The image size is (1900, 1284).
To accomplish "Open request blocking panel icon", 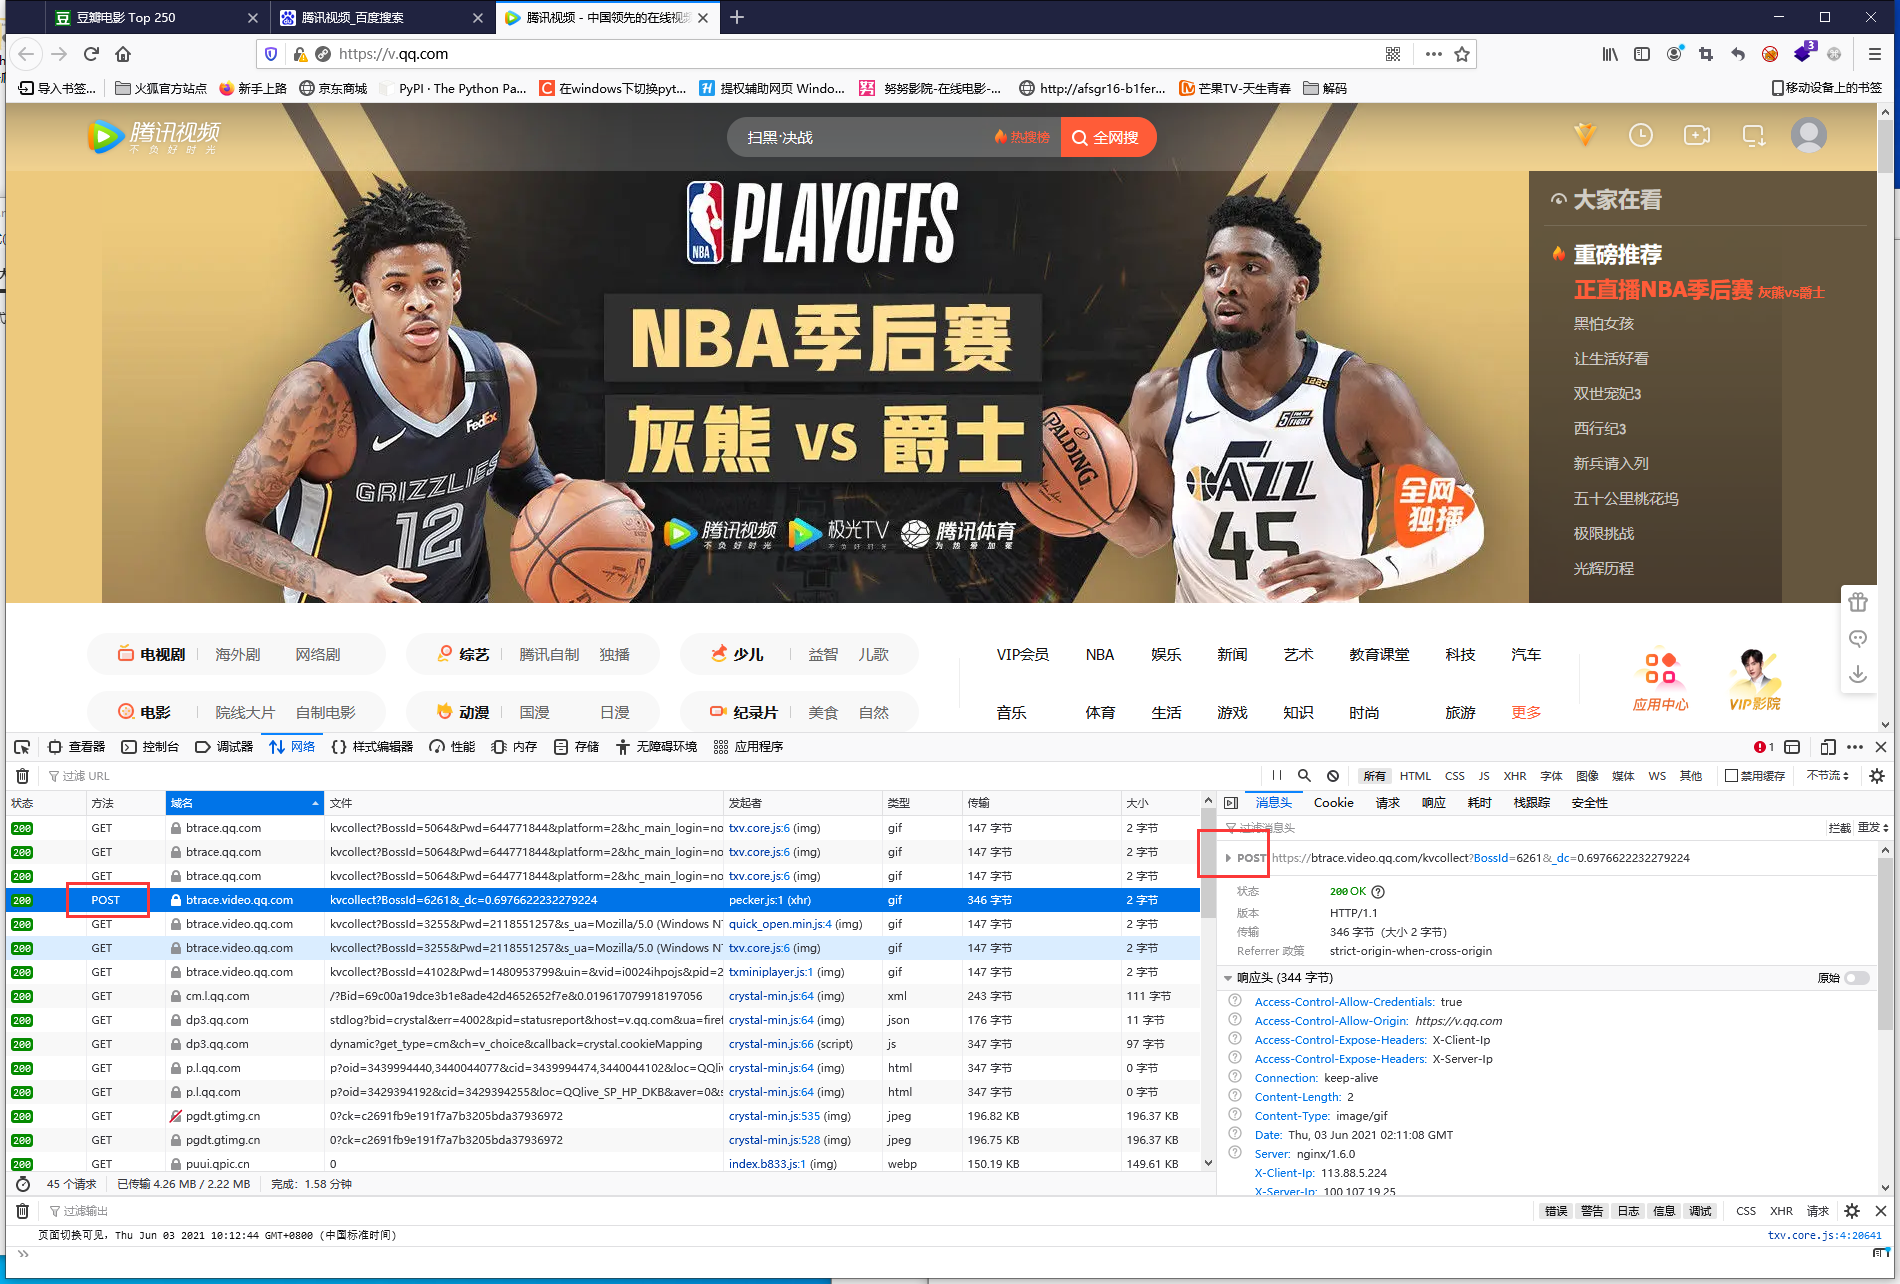I will pyautogui.click(x=1333, y=776).
